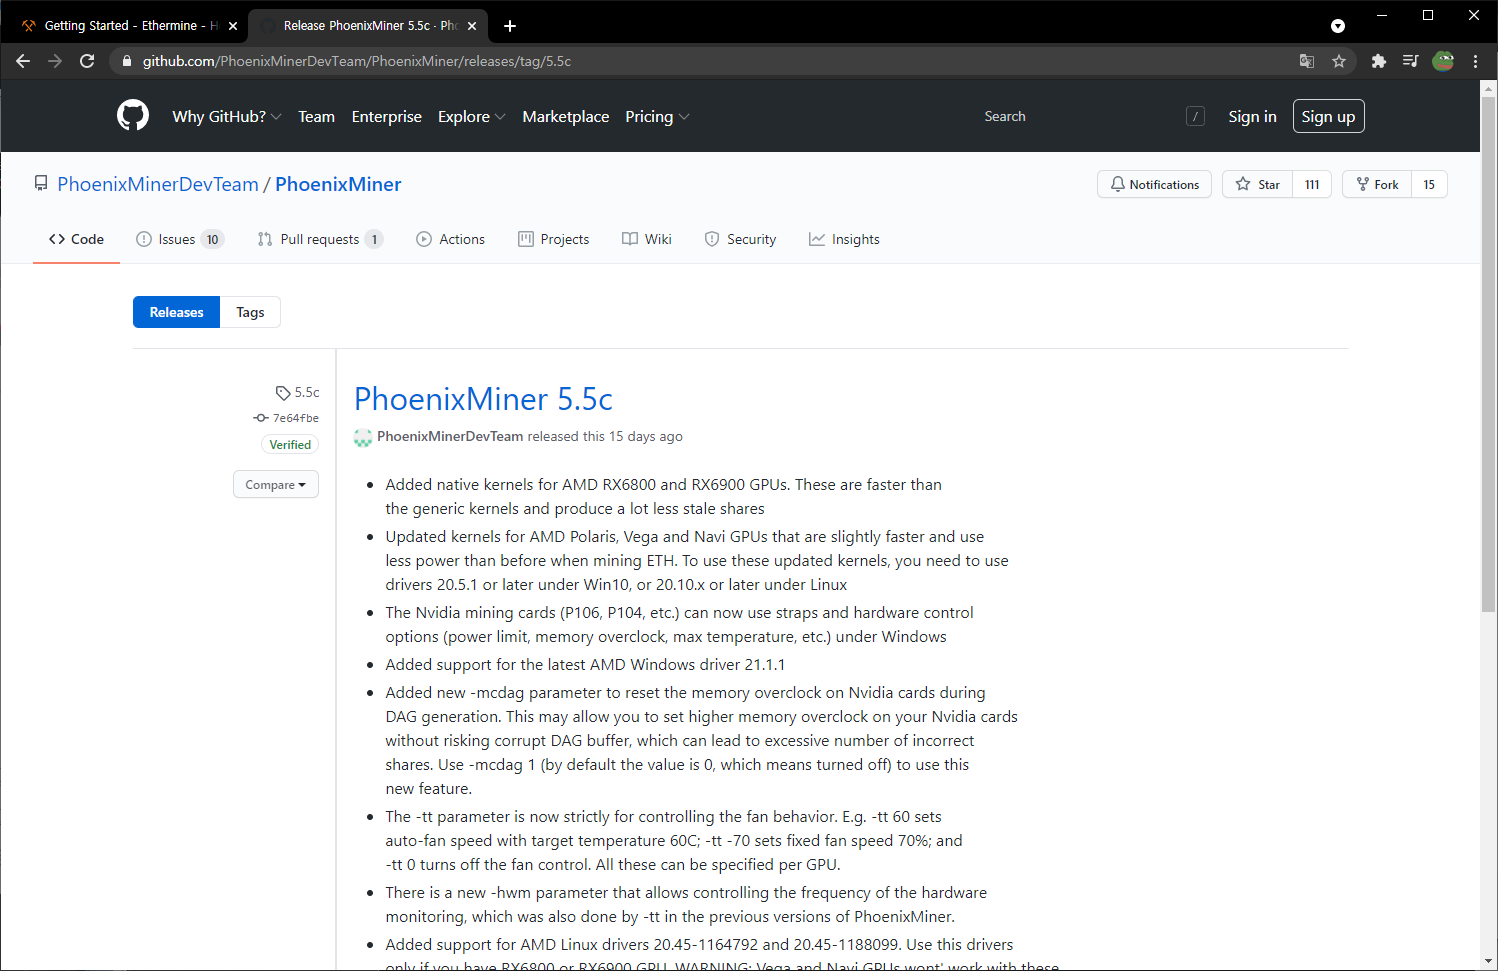This screenshot has width=1498, height=971.
Task: View the 15 forks count
Action: point(1429,184)
